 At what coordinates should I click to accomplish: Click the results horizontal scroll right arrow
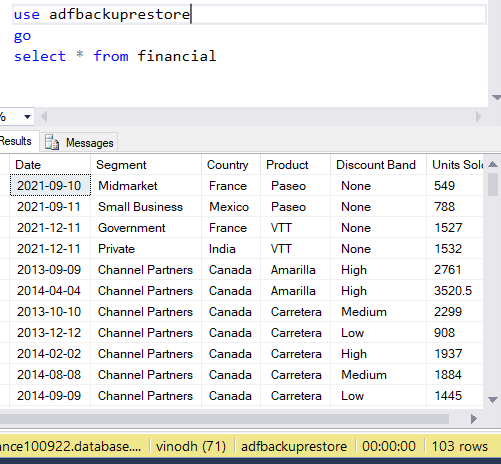(x=473, y=419)
